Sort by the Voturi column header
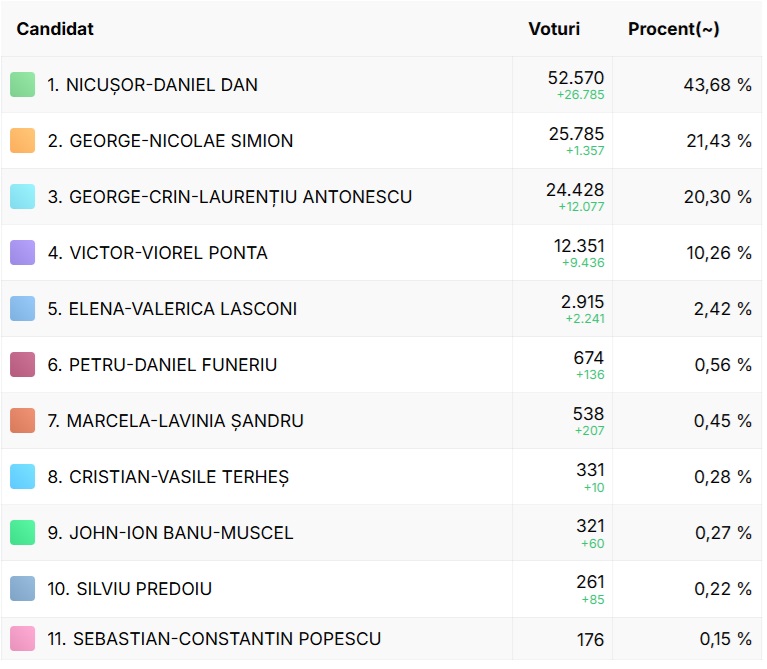 553,29
